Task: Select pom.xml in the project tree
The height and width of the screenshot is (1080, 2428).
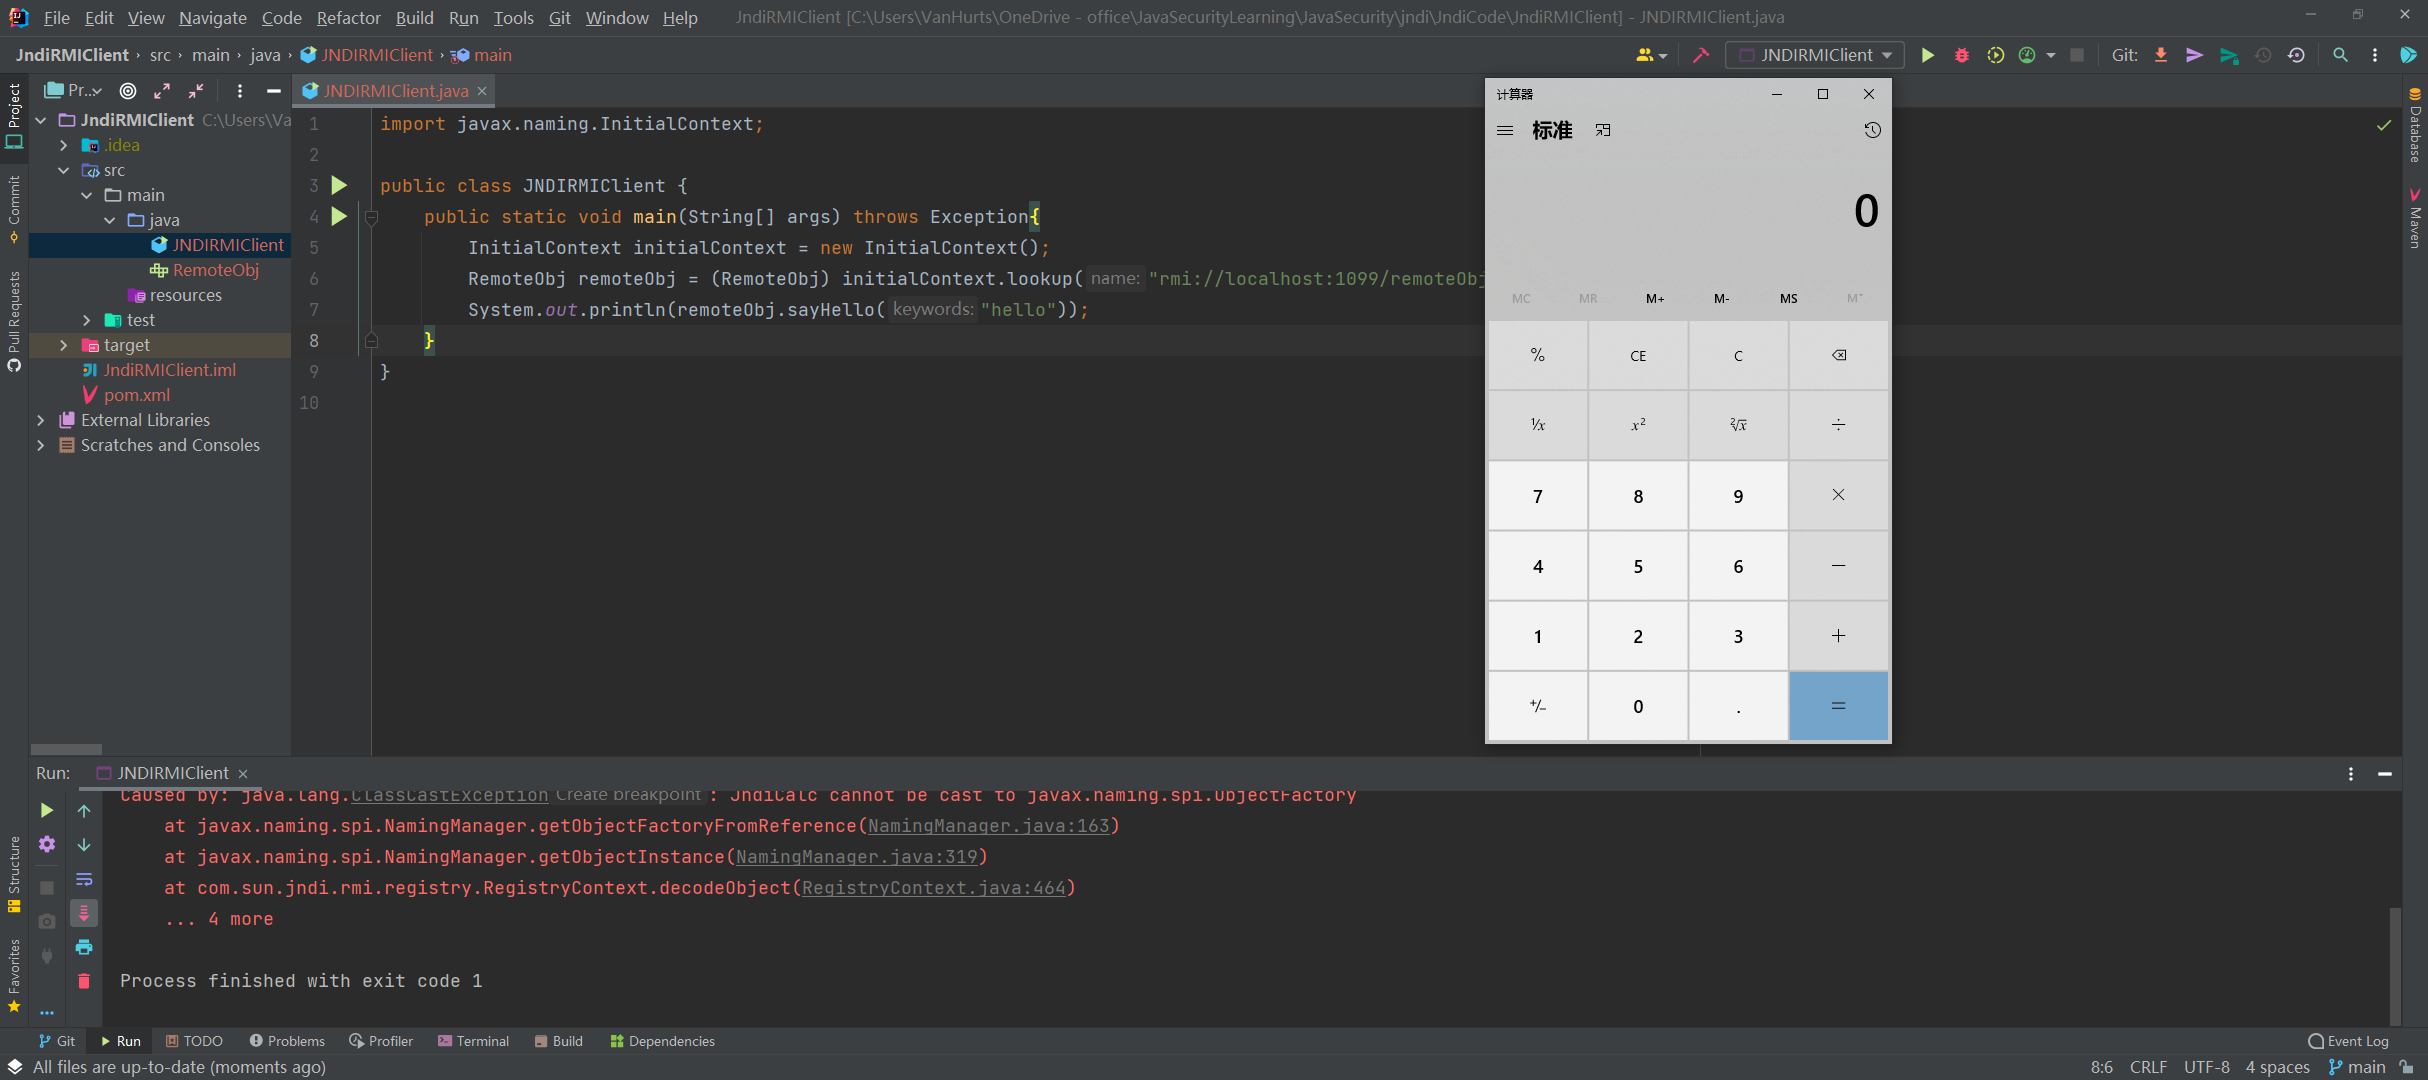Action: tap(137, 395)
